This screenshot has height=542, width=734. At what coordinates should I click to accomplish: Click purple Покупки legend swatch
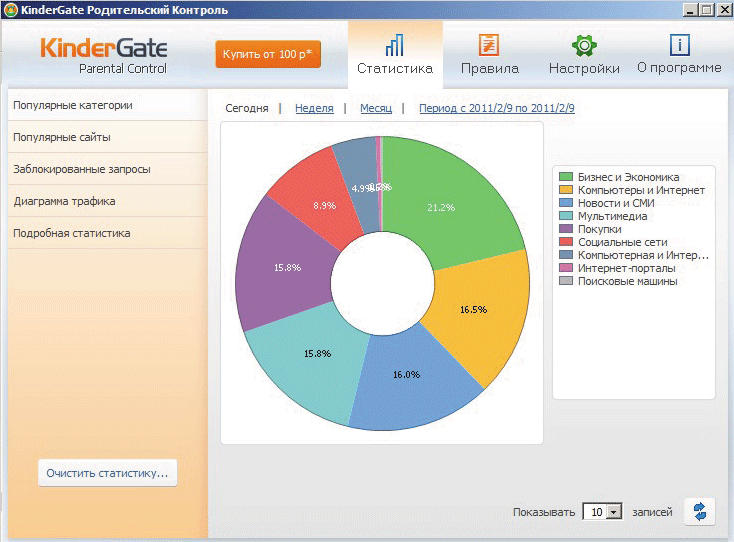click(x=566, y=228)
